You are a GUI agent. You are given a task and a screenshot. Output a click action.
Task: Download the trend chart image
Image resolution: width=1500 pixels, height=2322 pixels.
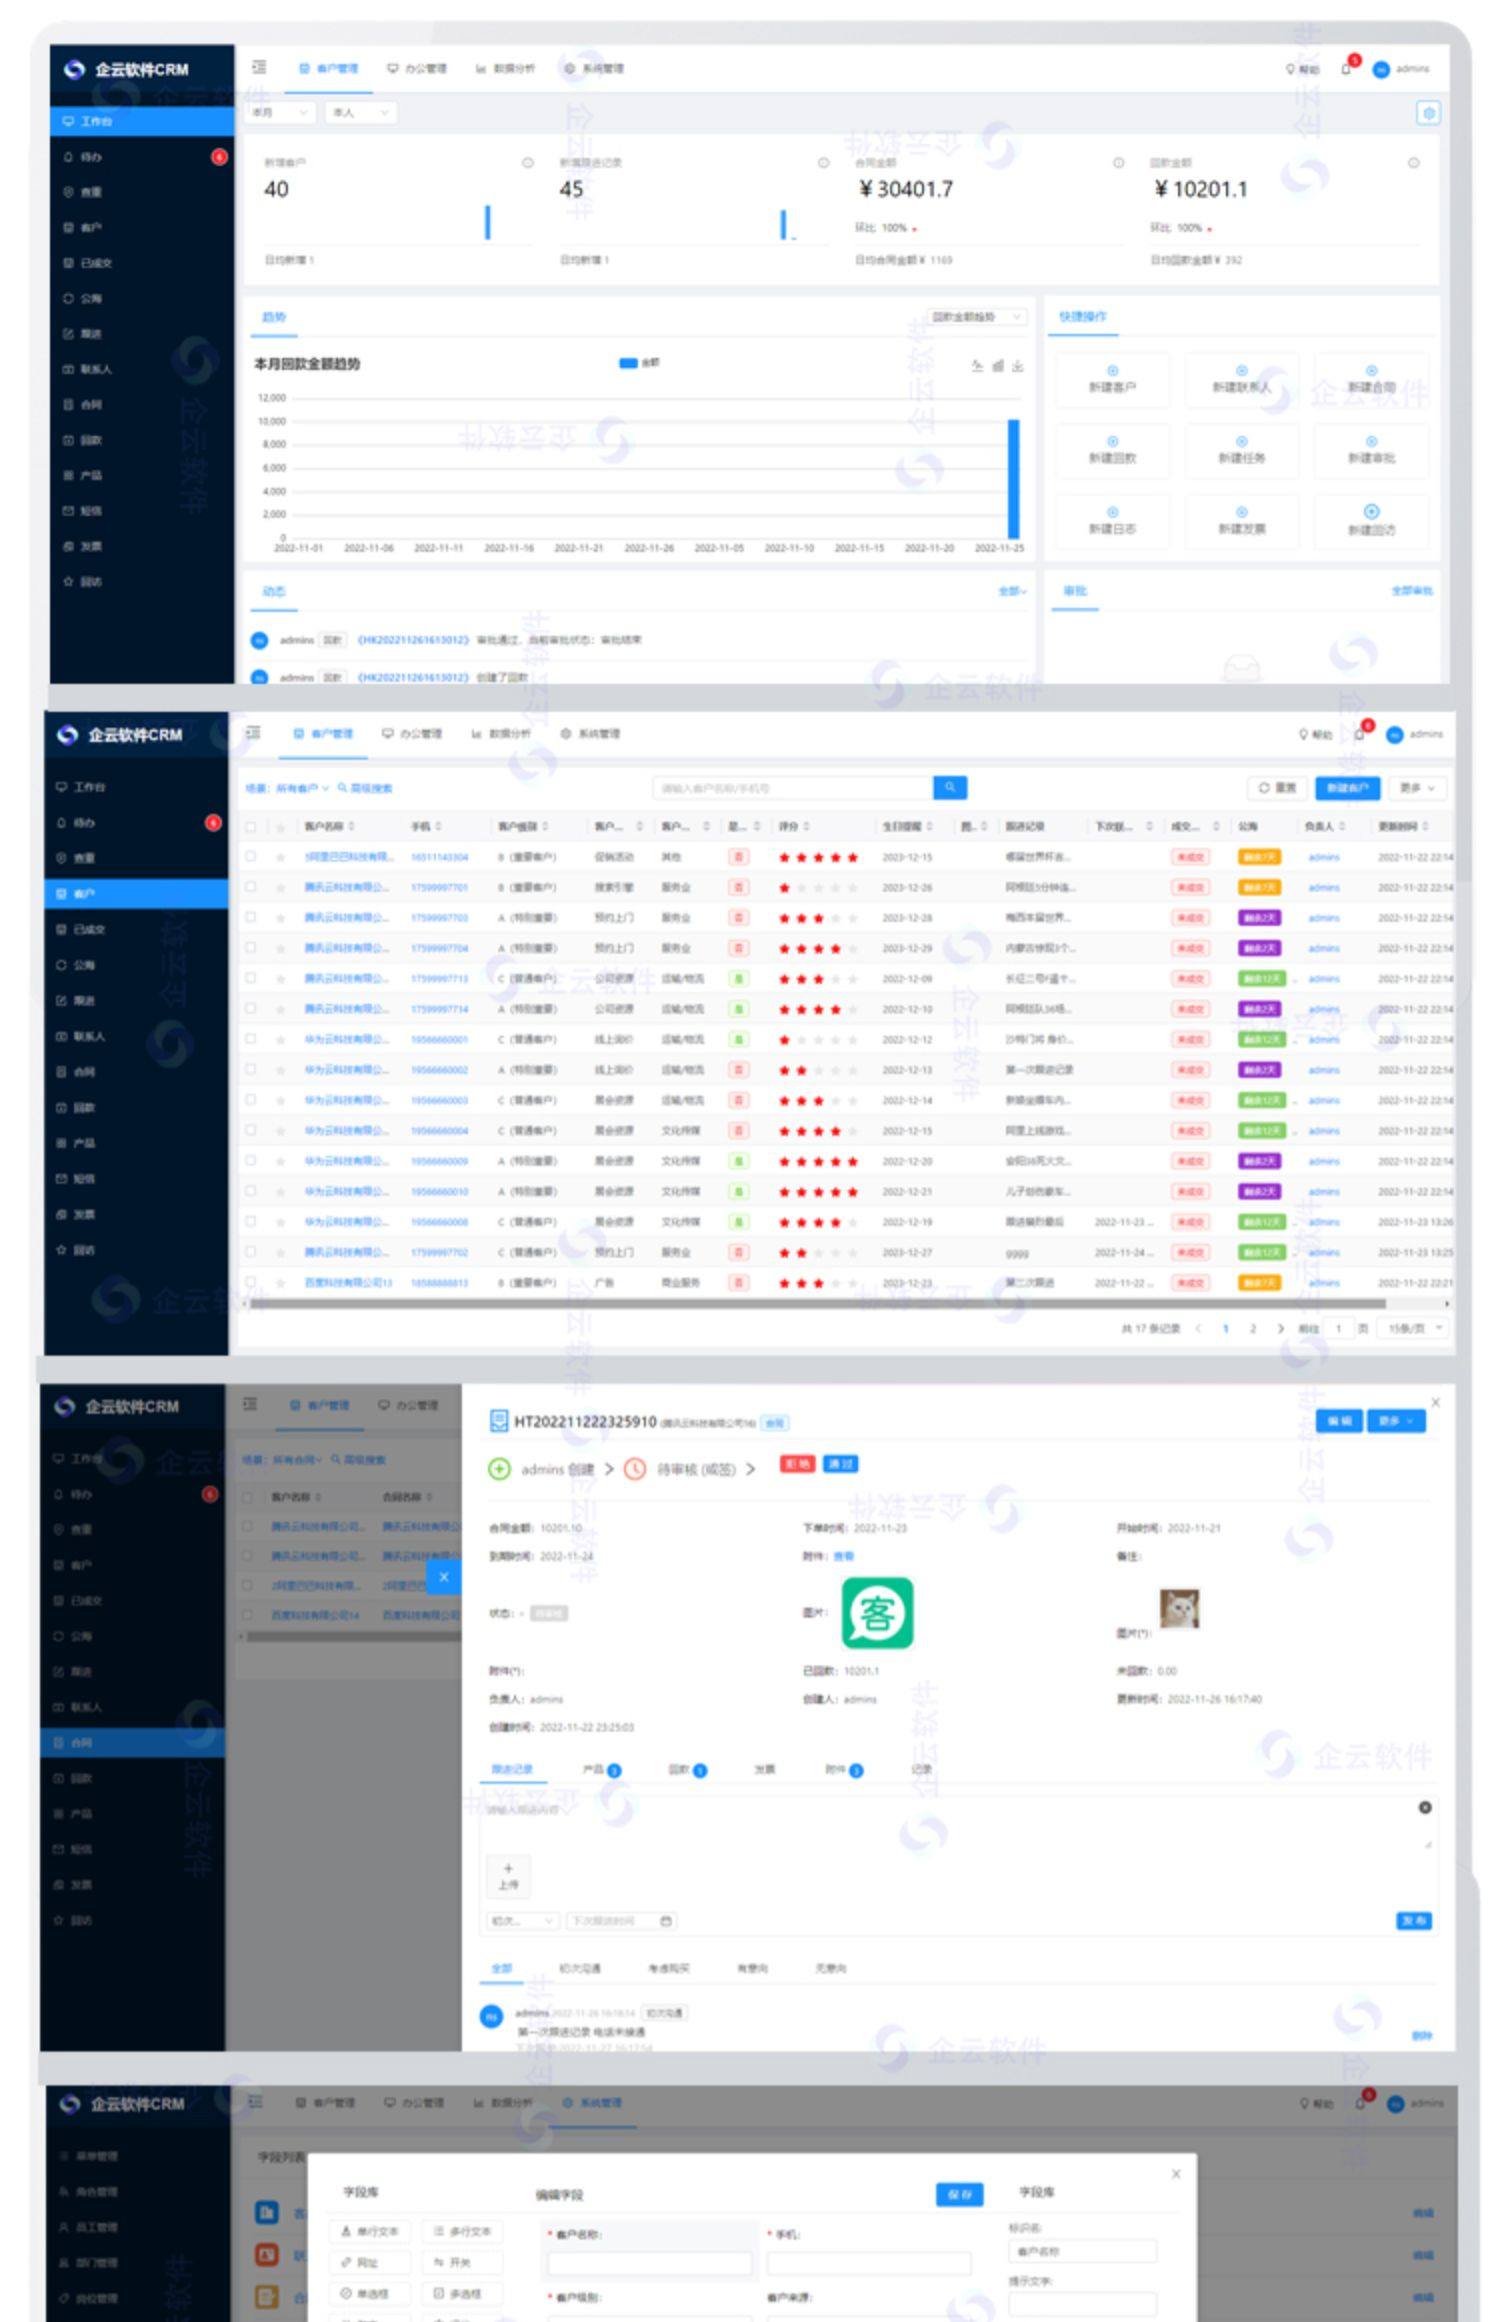[x=1017, y=366]
